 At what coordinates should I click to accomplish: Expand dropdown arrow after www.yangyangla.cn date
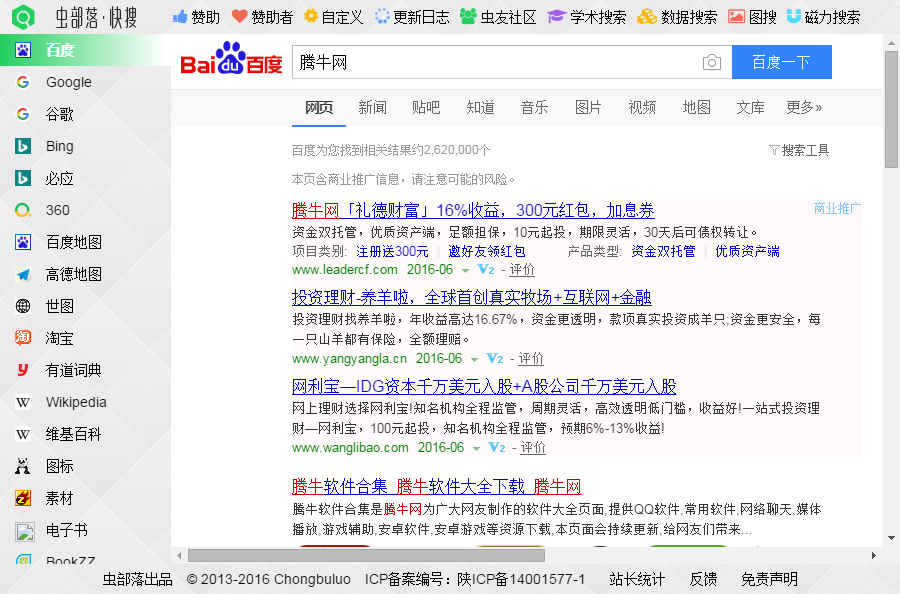[x=474, y=360]
